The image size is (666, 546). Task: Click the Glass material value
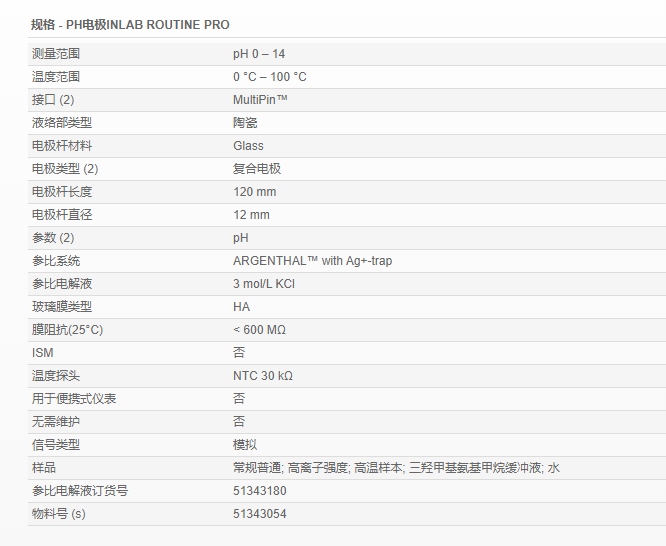click(248, 146)
